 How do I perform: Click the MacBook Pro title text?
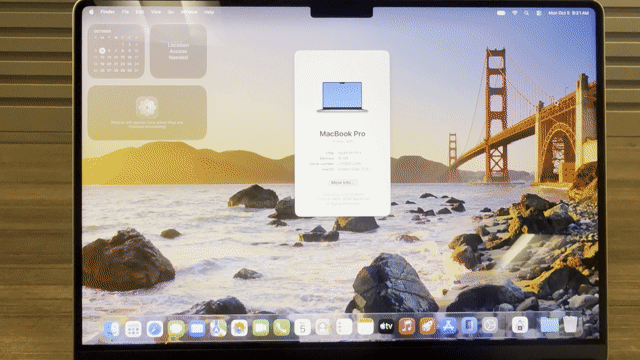[x=342, y=133]
